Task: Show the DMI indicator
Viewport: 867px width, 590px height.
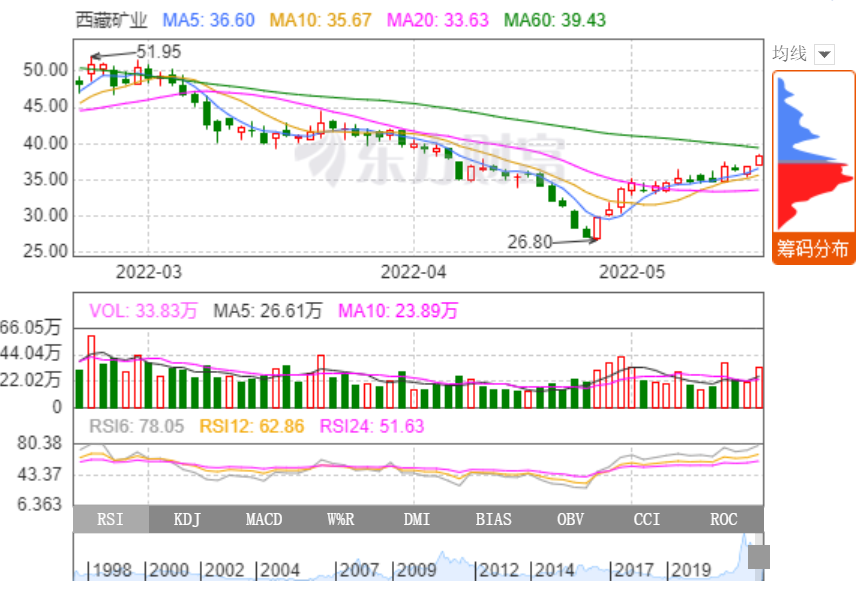Action: tap(417, 519)
